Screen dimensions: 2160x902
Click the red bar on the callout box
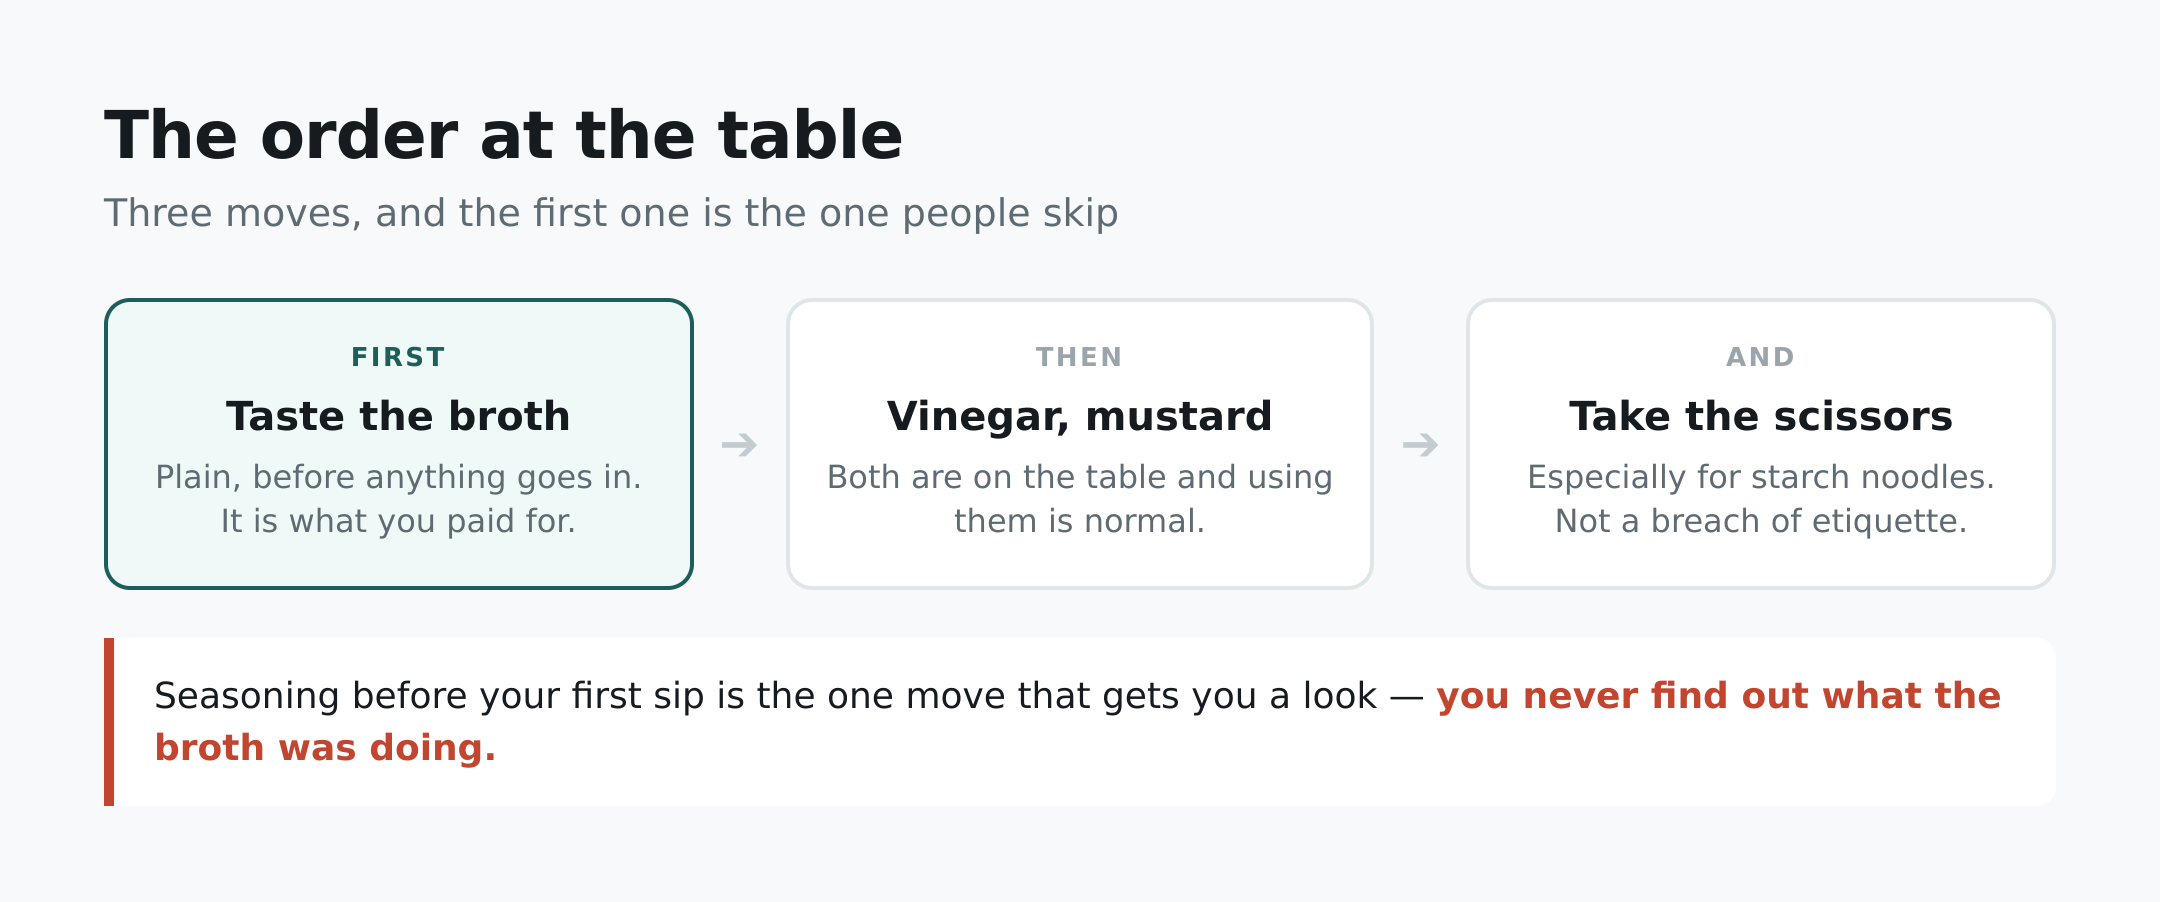click(109, 722)
